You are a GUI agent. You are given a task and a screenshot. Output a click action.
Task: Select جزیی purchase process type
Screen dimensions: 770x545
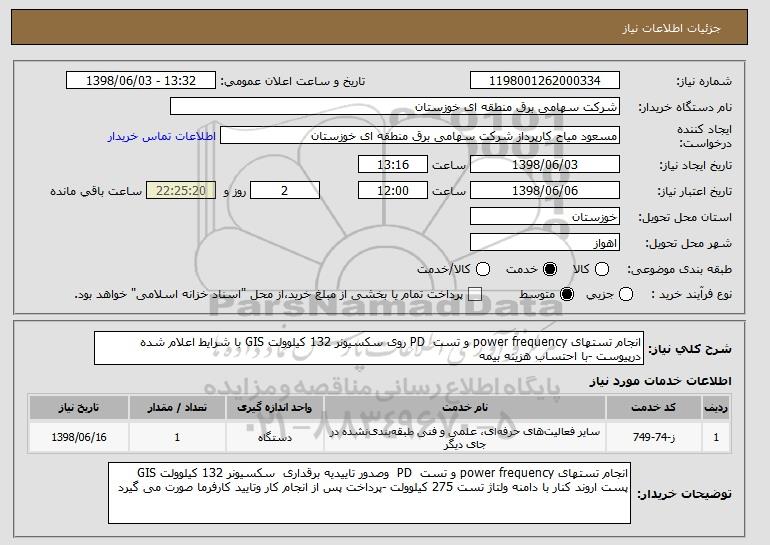tap(627, 295)
